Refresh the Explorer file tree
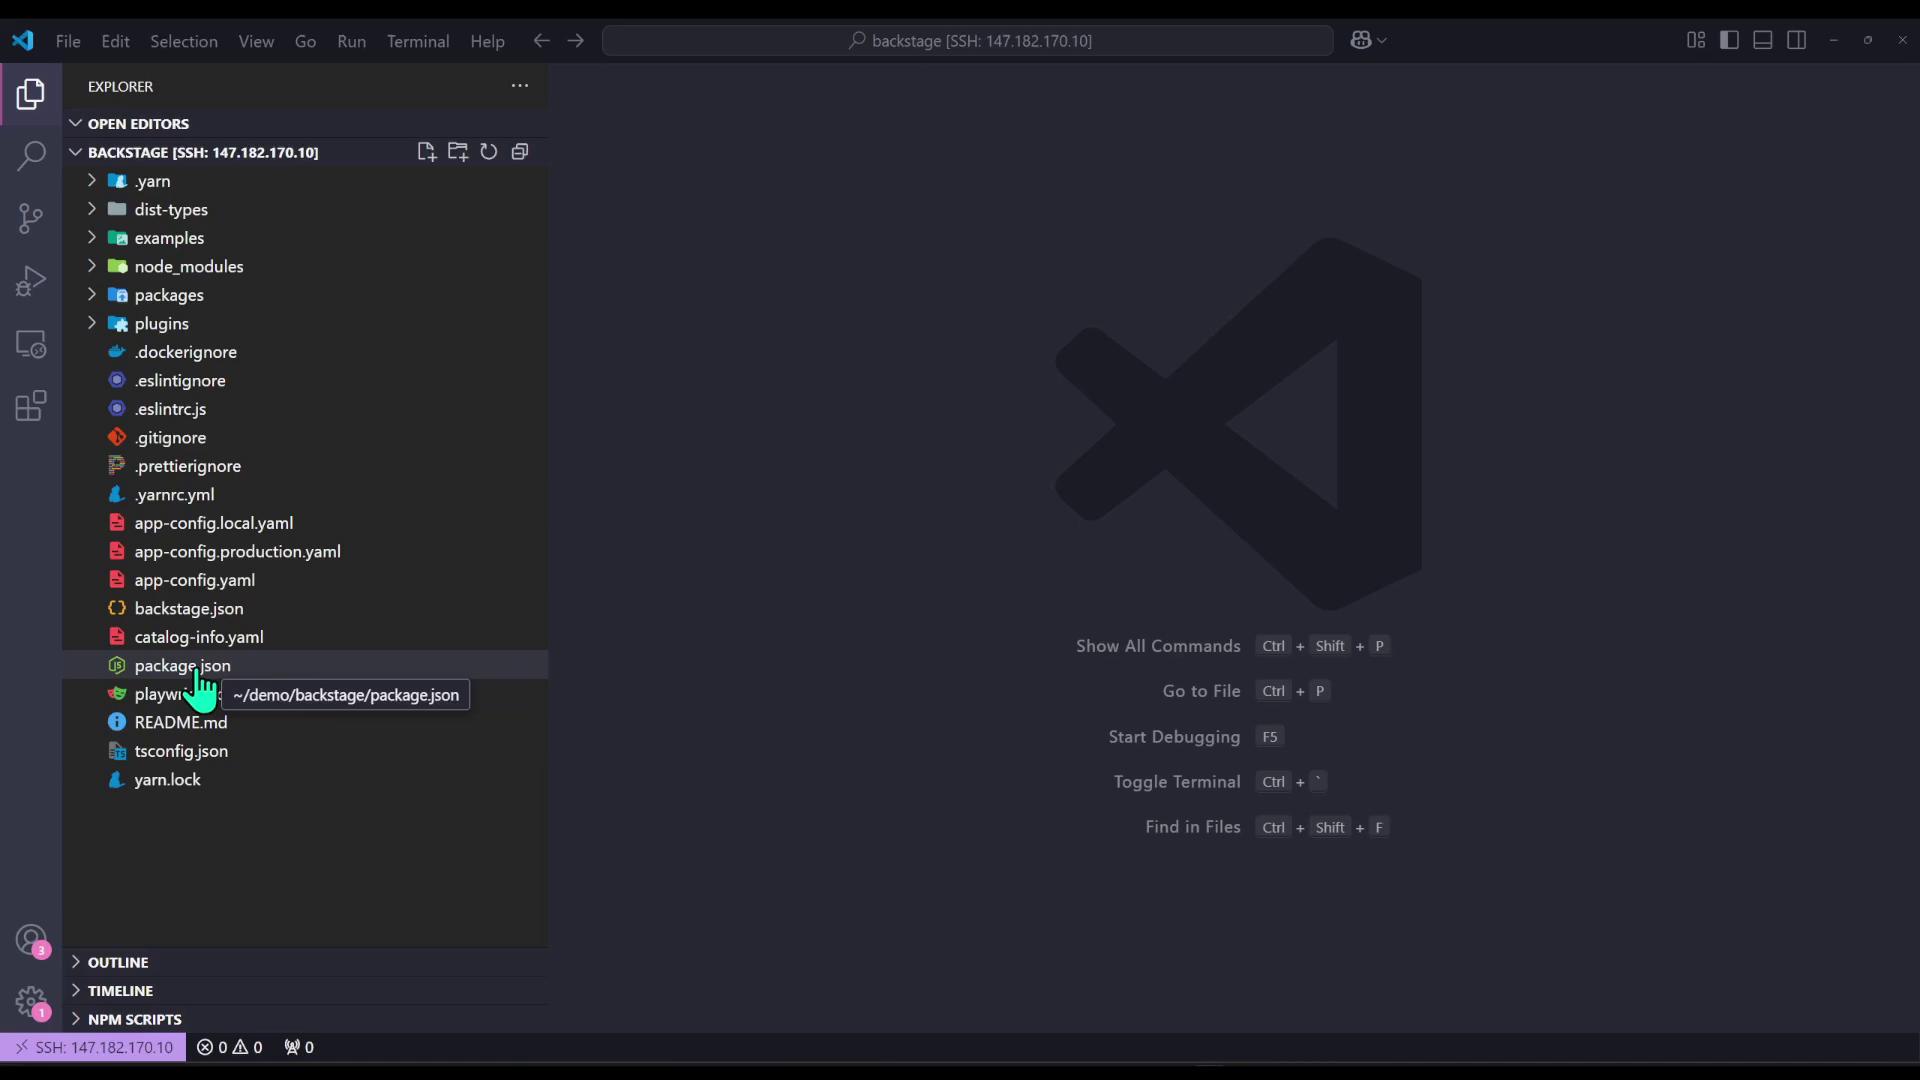Screen dimensions: 1920x1080 click(x=489, y=152)
